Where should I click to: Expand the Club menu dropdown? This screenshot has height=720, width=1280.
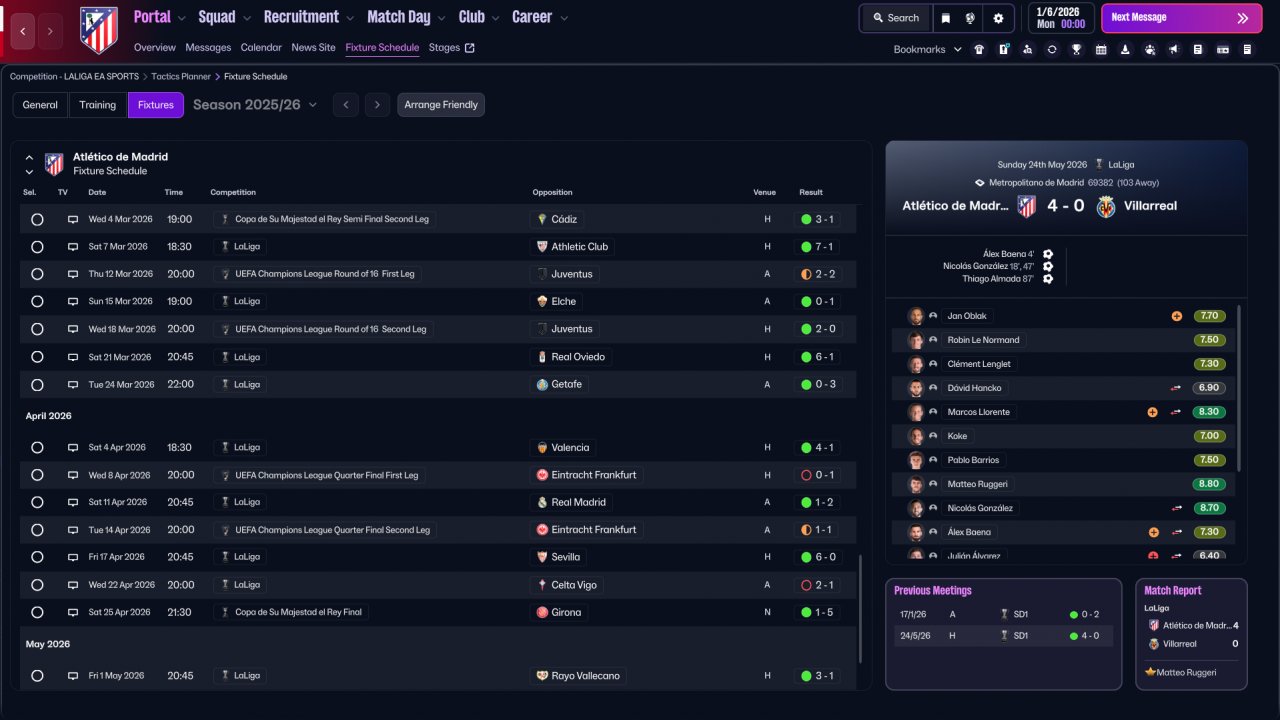[494, 18]
